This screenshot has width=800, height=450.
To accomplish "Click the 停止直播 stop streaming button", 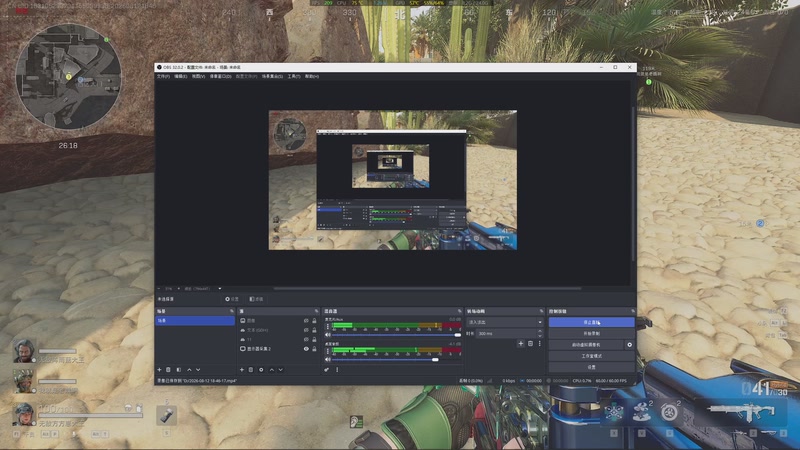I will click(x=591, y=322).
